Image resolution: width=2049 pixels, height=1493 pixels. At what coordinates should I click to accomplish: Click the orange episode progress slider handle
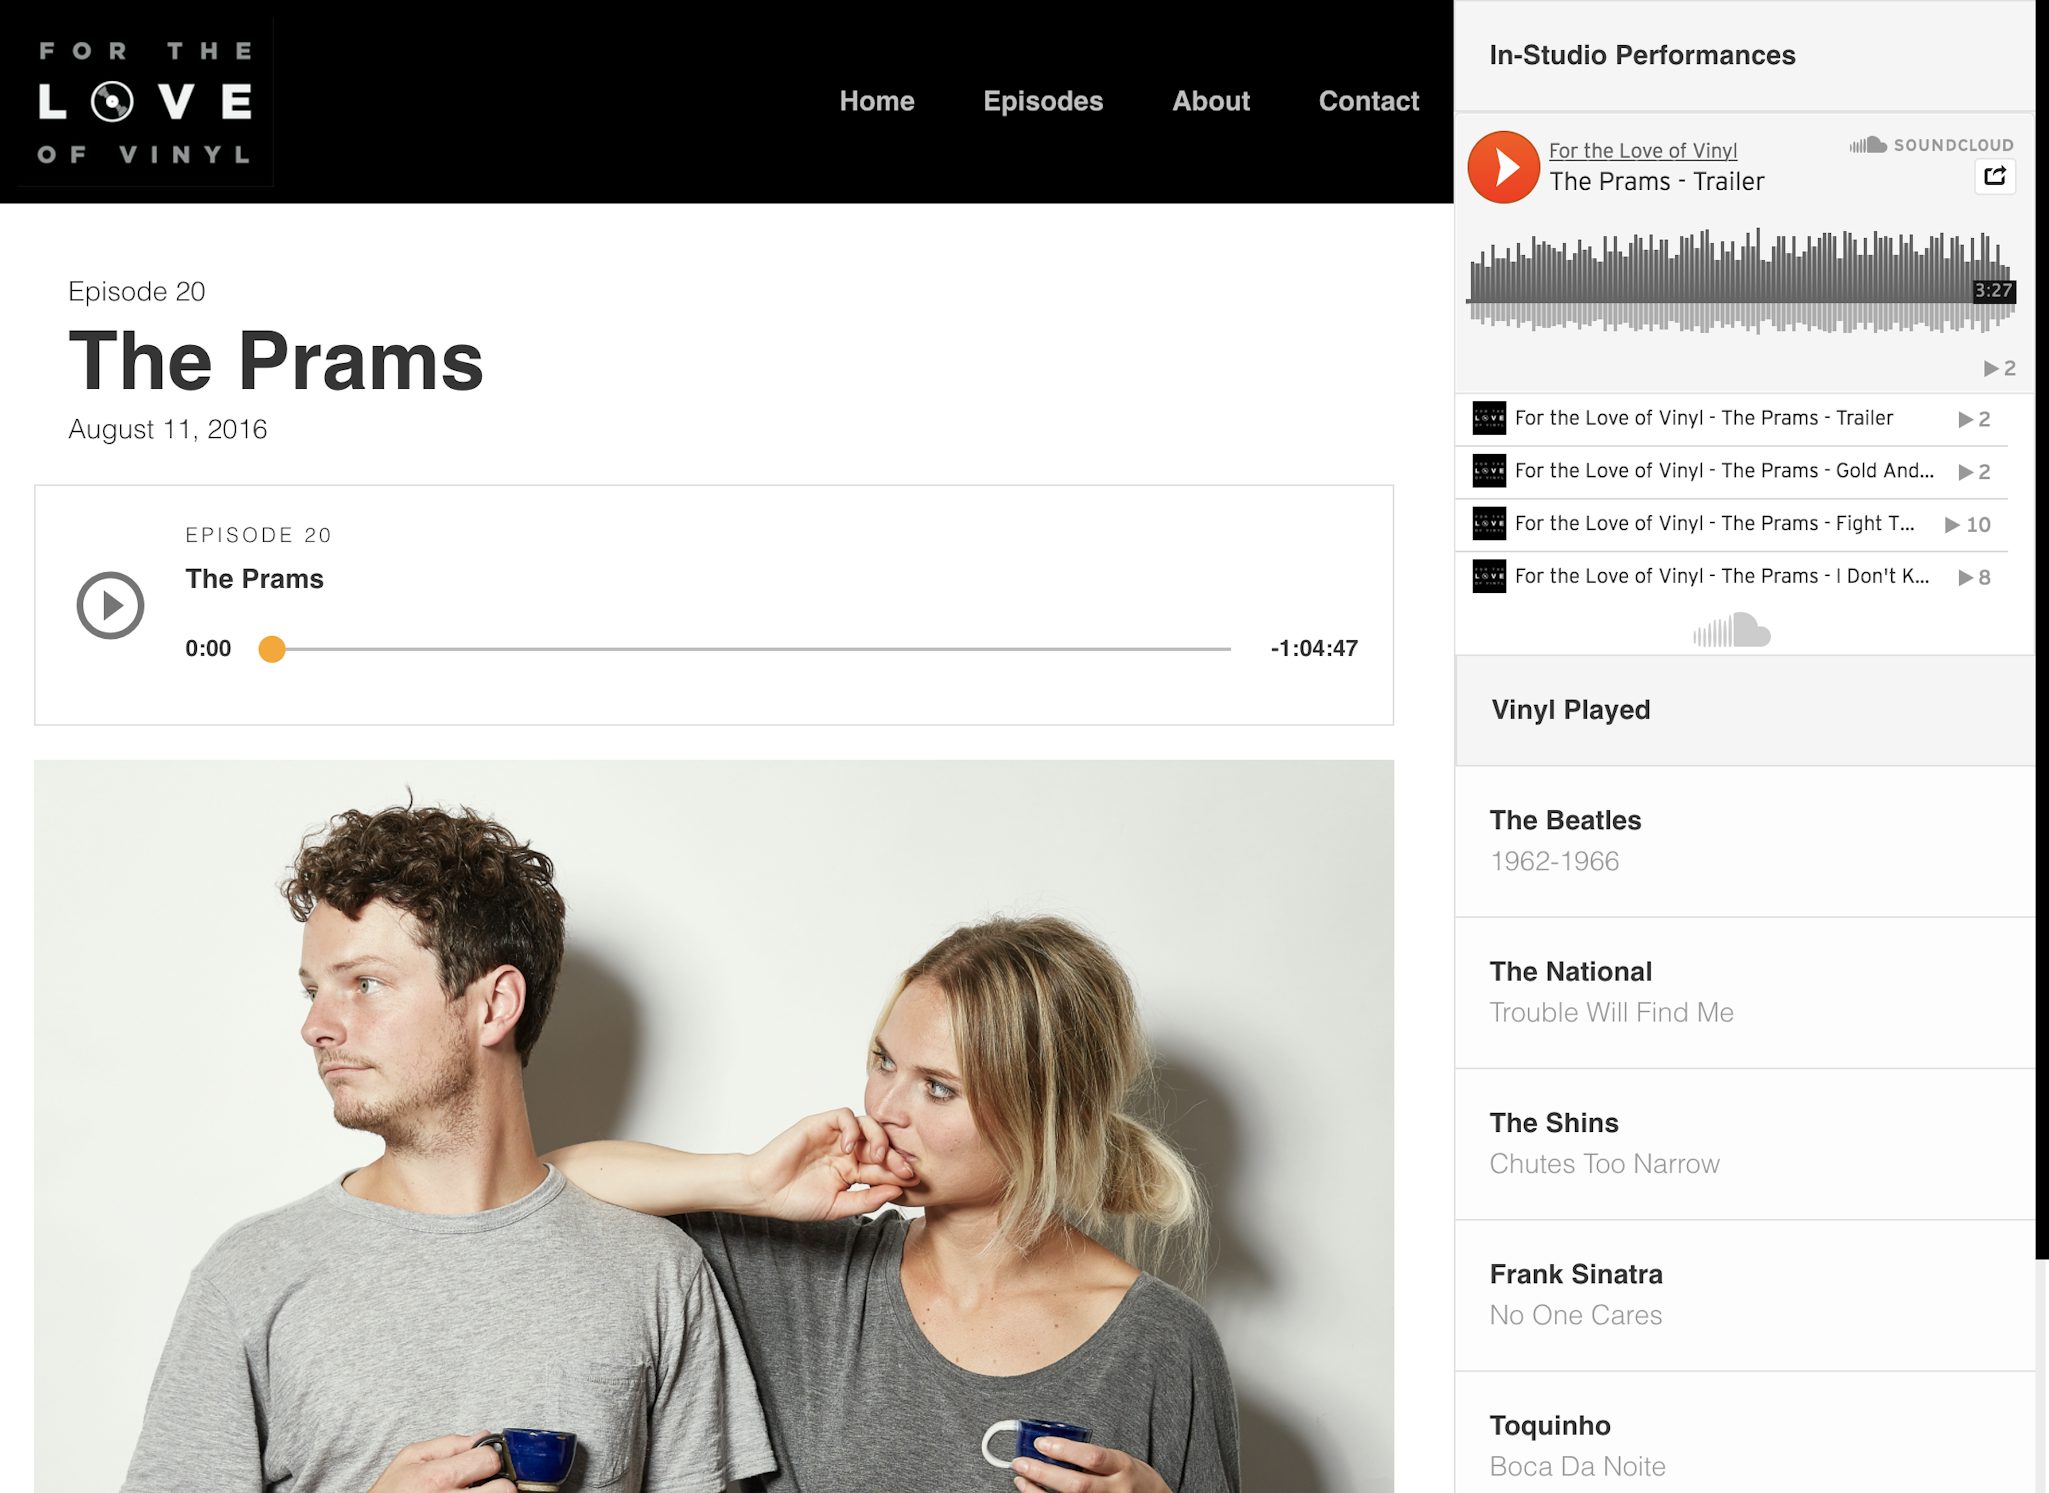point(272,649)
